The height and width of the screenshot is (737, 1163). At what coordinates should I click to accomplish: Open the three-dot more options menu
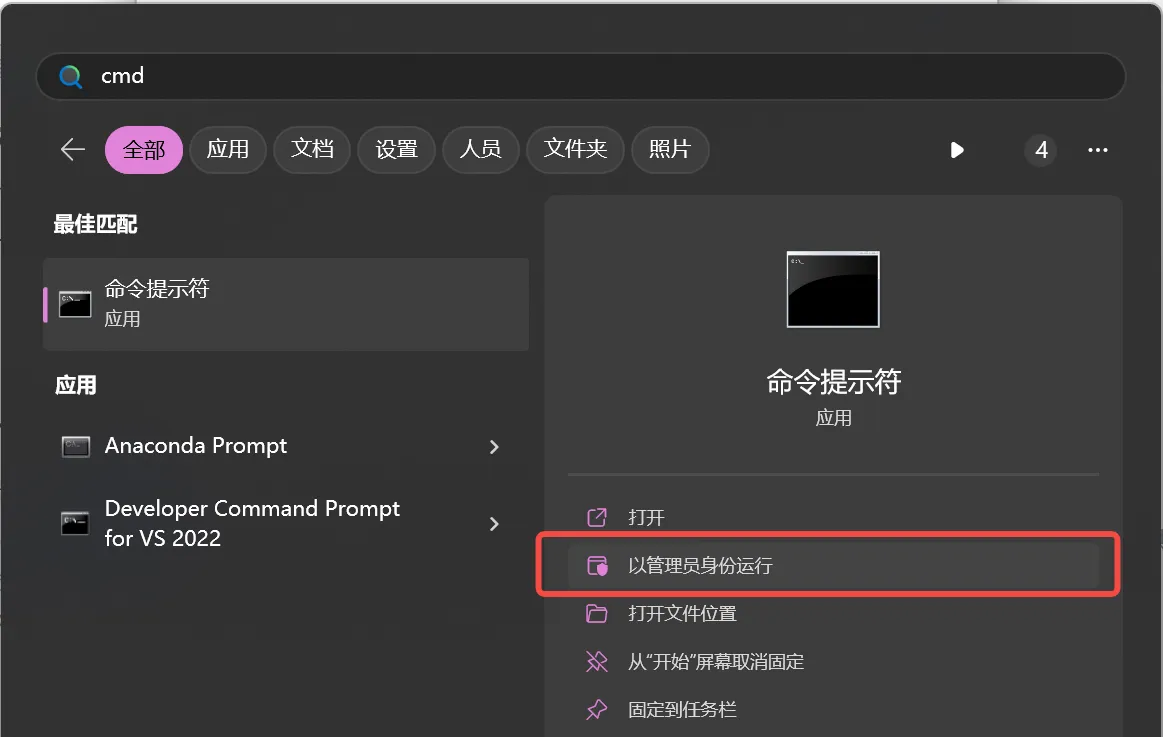[1097, 150]
